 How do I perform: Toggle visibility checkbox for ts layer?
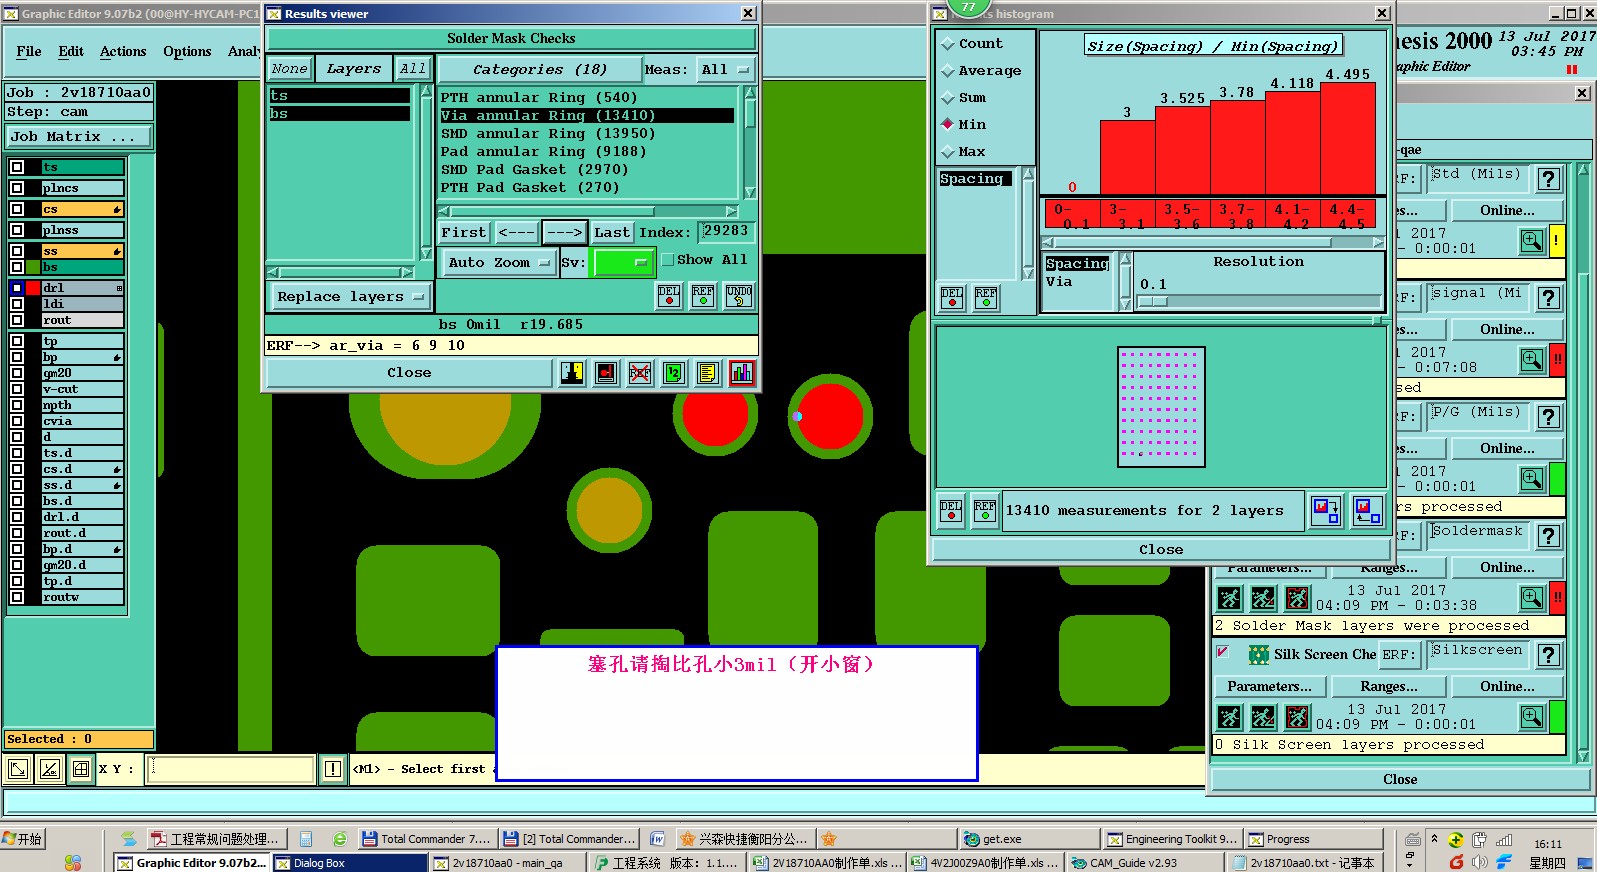pos(17,167)
